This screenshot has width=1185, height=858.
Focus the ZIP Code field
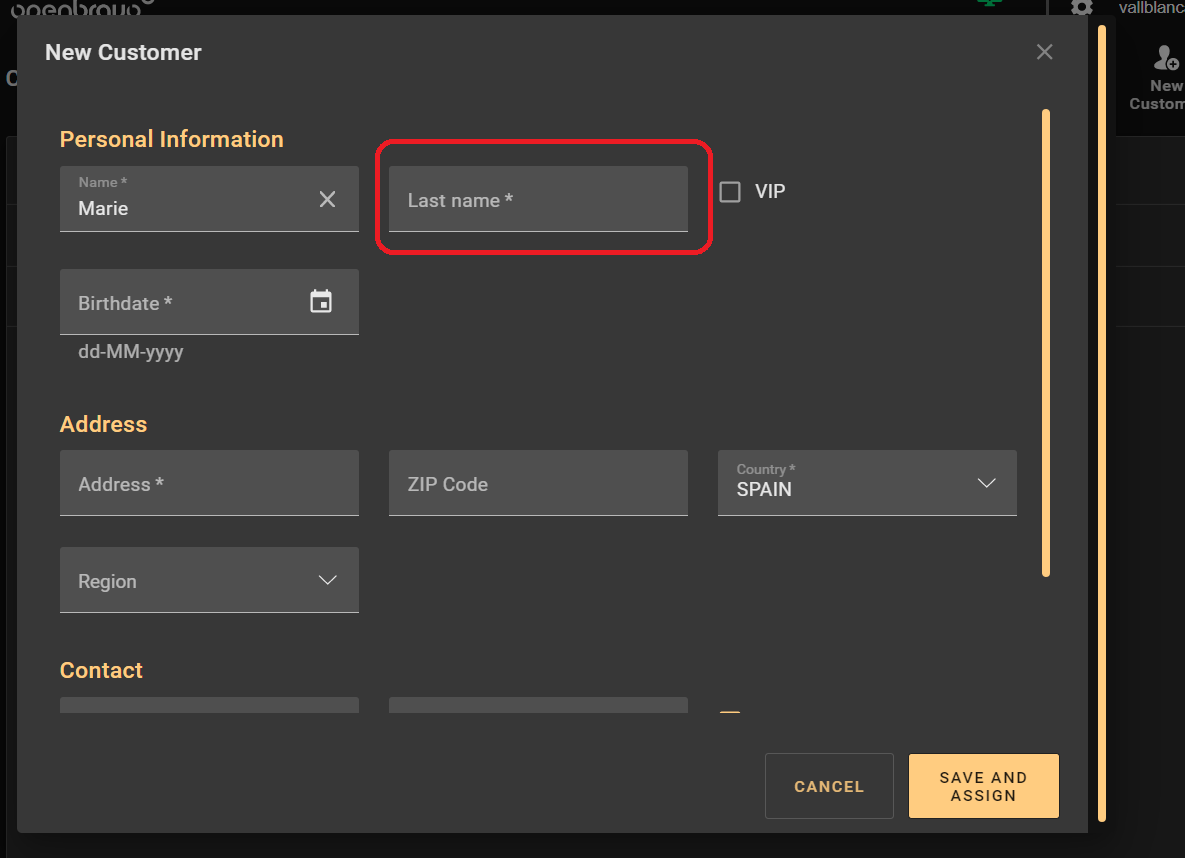click(538, 484)
